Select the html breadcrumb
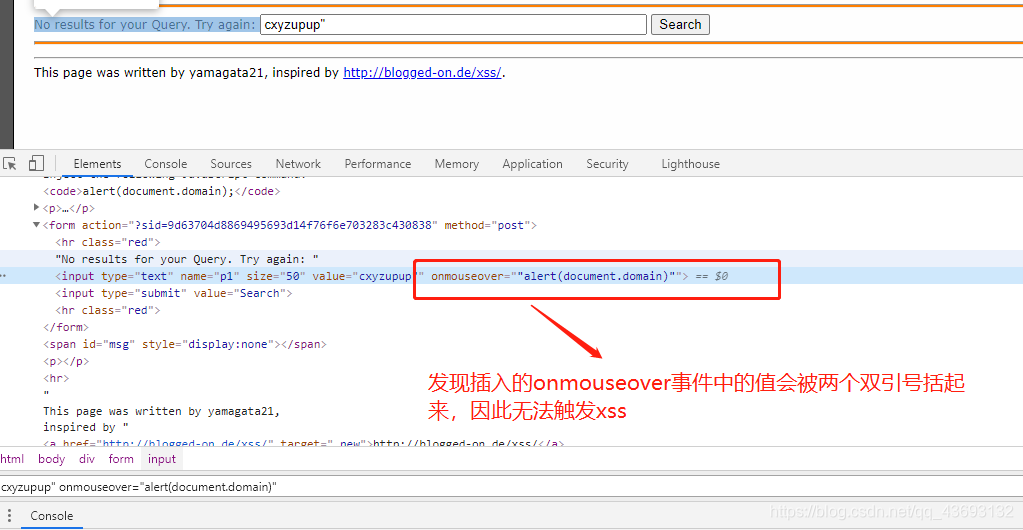1023x530 pixels. pyautogui.click(x=12, y=459)
